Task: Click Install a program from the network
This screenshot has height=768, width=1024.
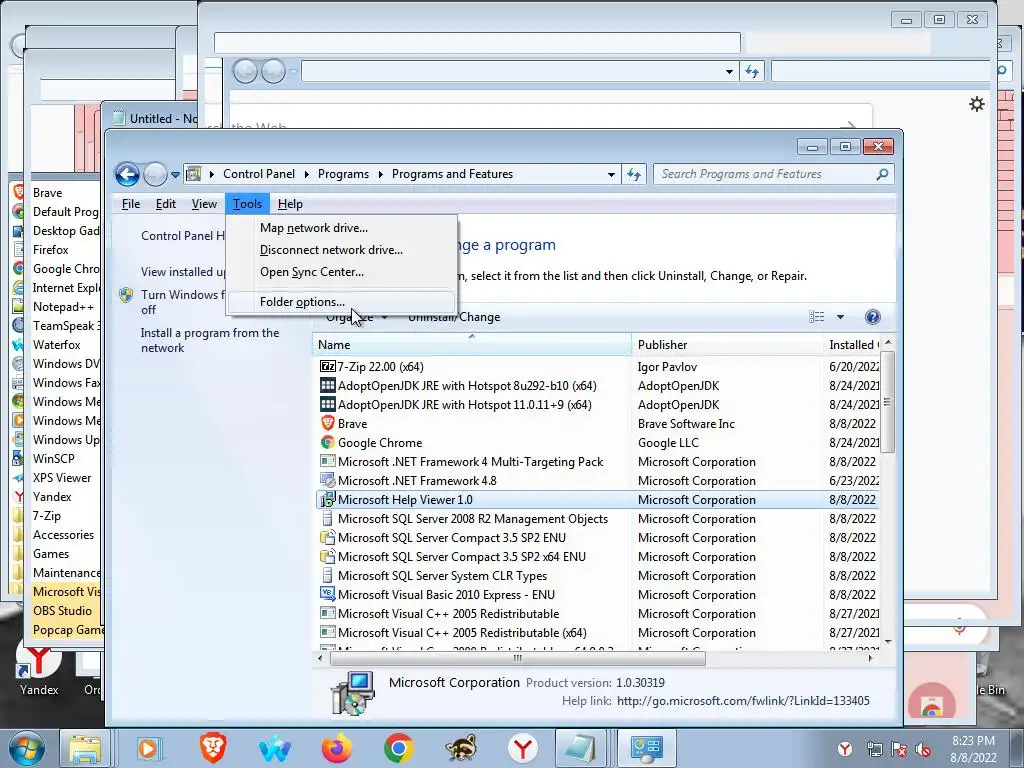Action: coord(210,340)
